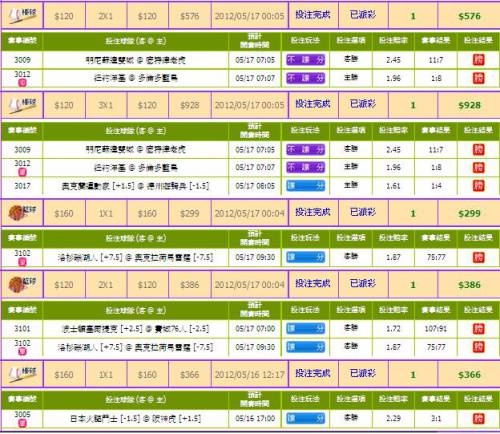Click the green $386 payout amount
Viewport: 500px width, 434px height.
click(x=469, y=285)
